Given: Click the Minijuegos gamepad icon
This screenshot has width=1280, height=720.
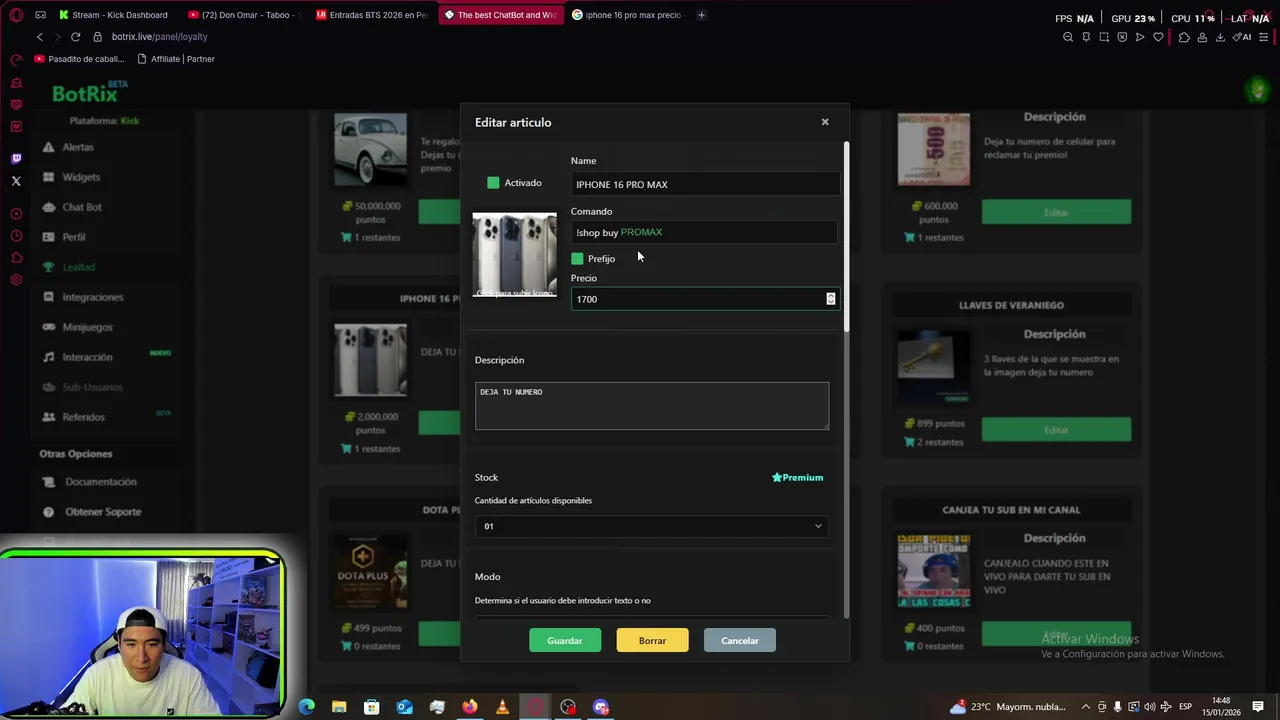Looking at the screenshot, I should 48,327.
